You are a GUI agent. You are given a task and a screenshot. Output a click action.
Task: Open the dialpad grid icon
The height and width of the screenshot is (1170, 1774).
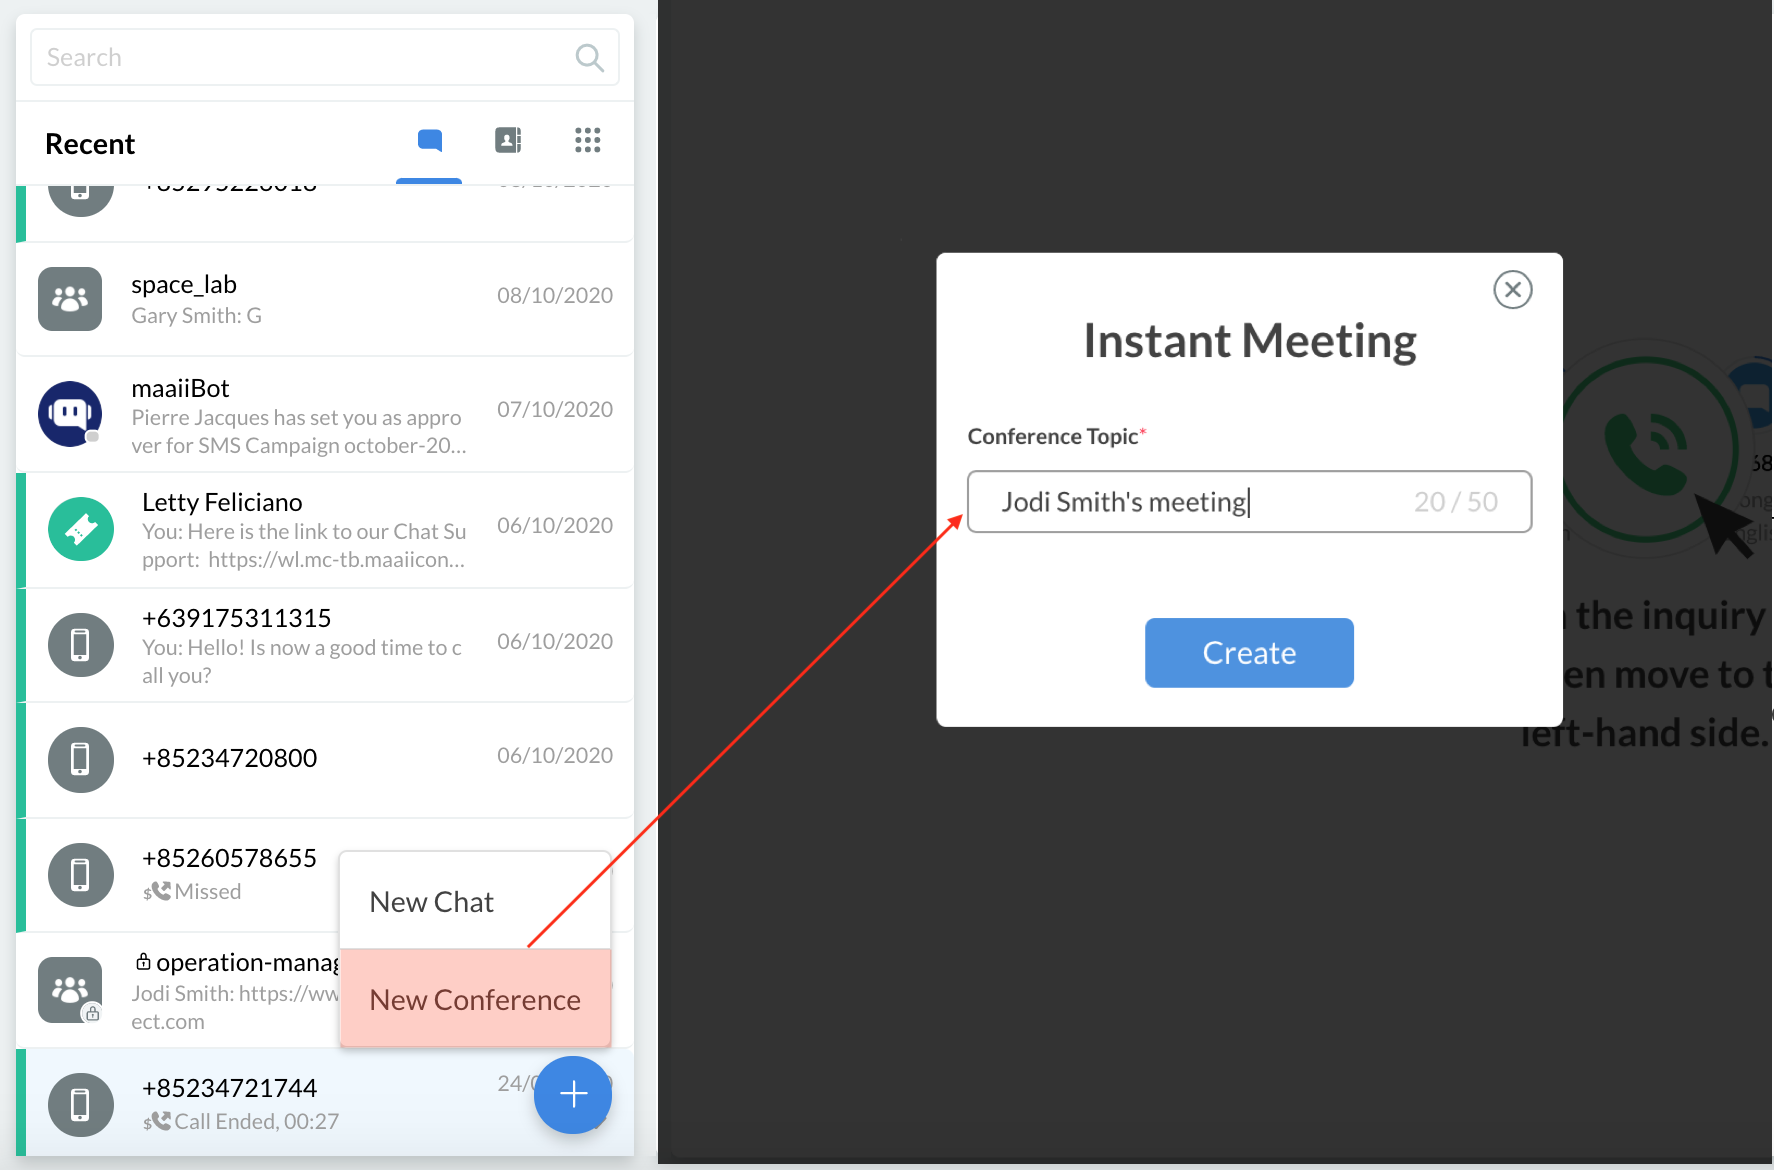point(588,140)
